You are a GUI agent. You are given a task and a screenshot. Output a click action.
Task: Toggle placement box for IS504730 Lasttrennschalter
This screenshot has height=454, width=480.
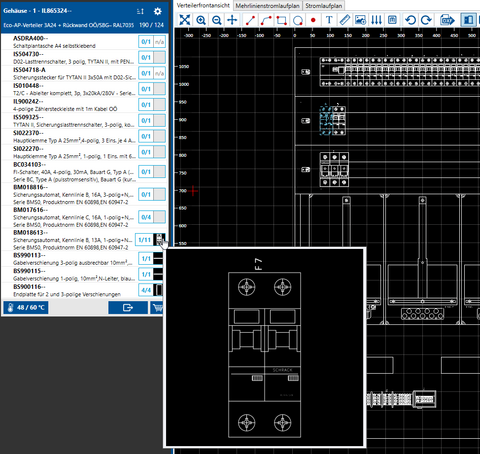tap(159, 57)
